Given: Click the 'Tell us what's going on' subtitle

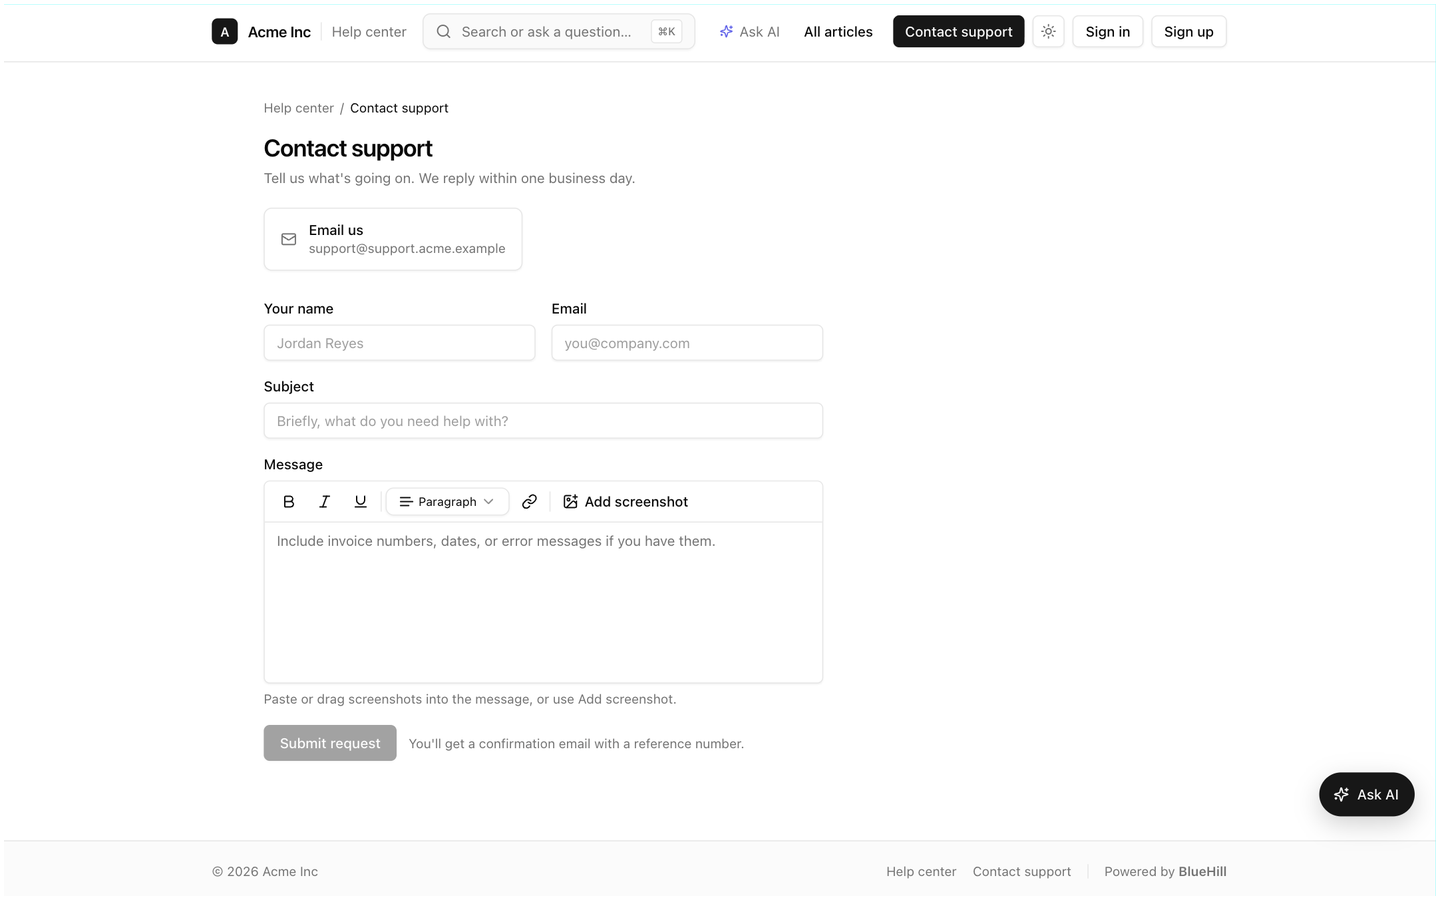Looking at the screenshot, I should [449, 178].
